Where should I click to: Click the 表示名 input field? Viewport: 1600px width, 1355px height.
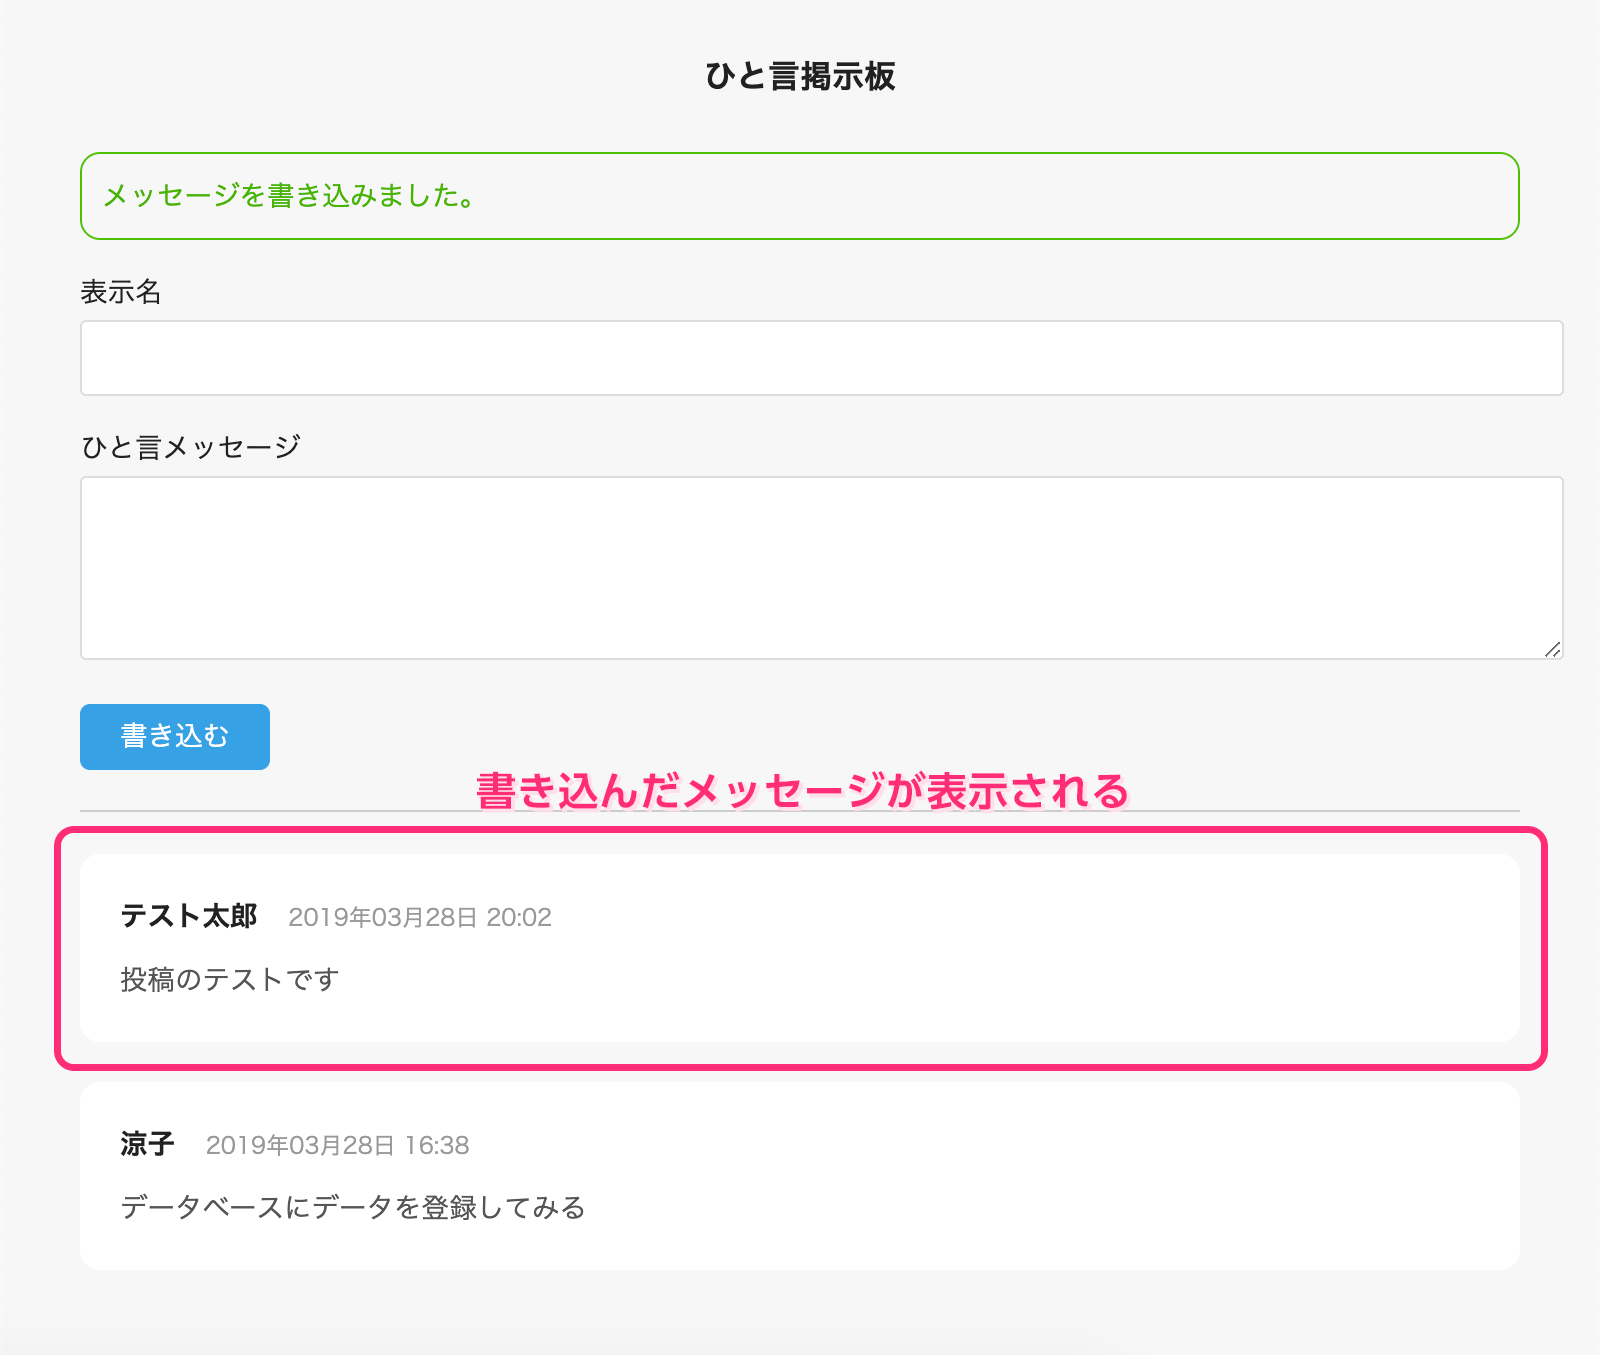click(821, 358)
